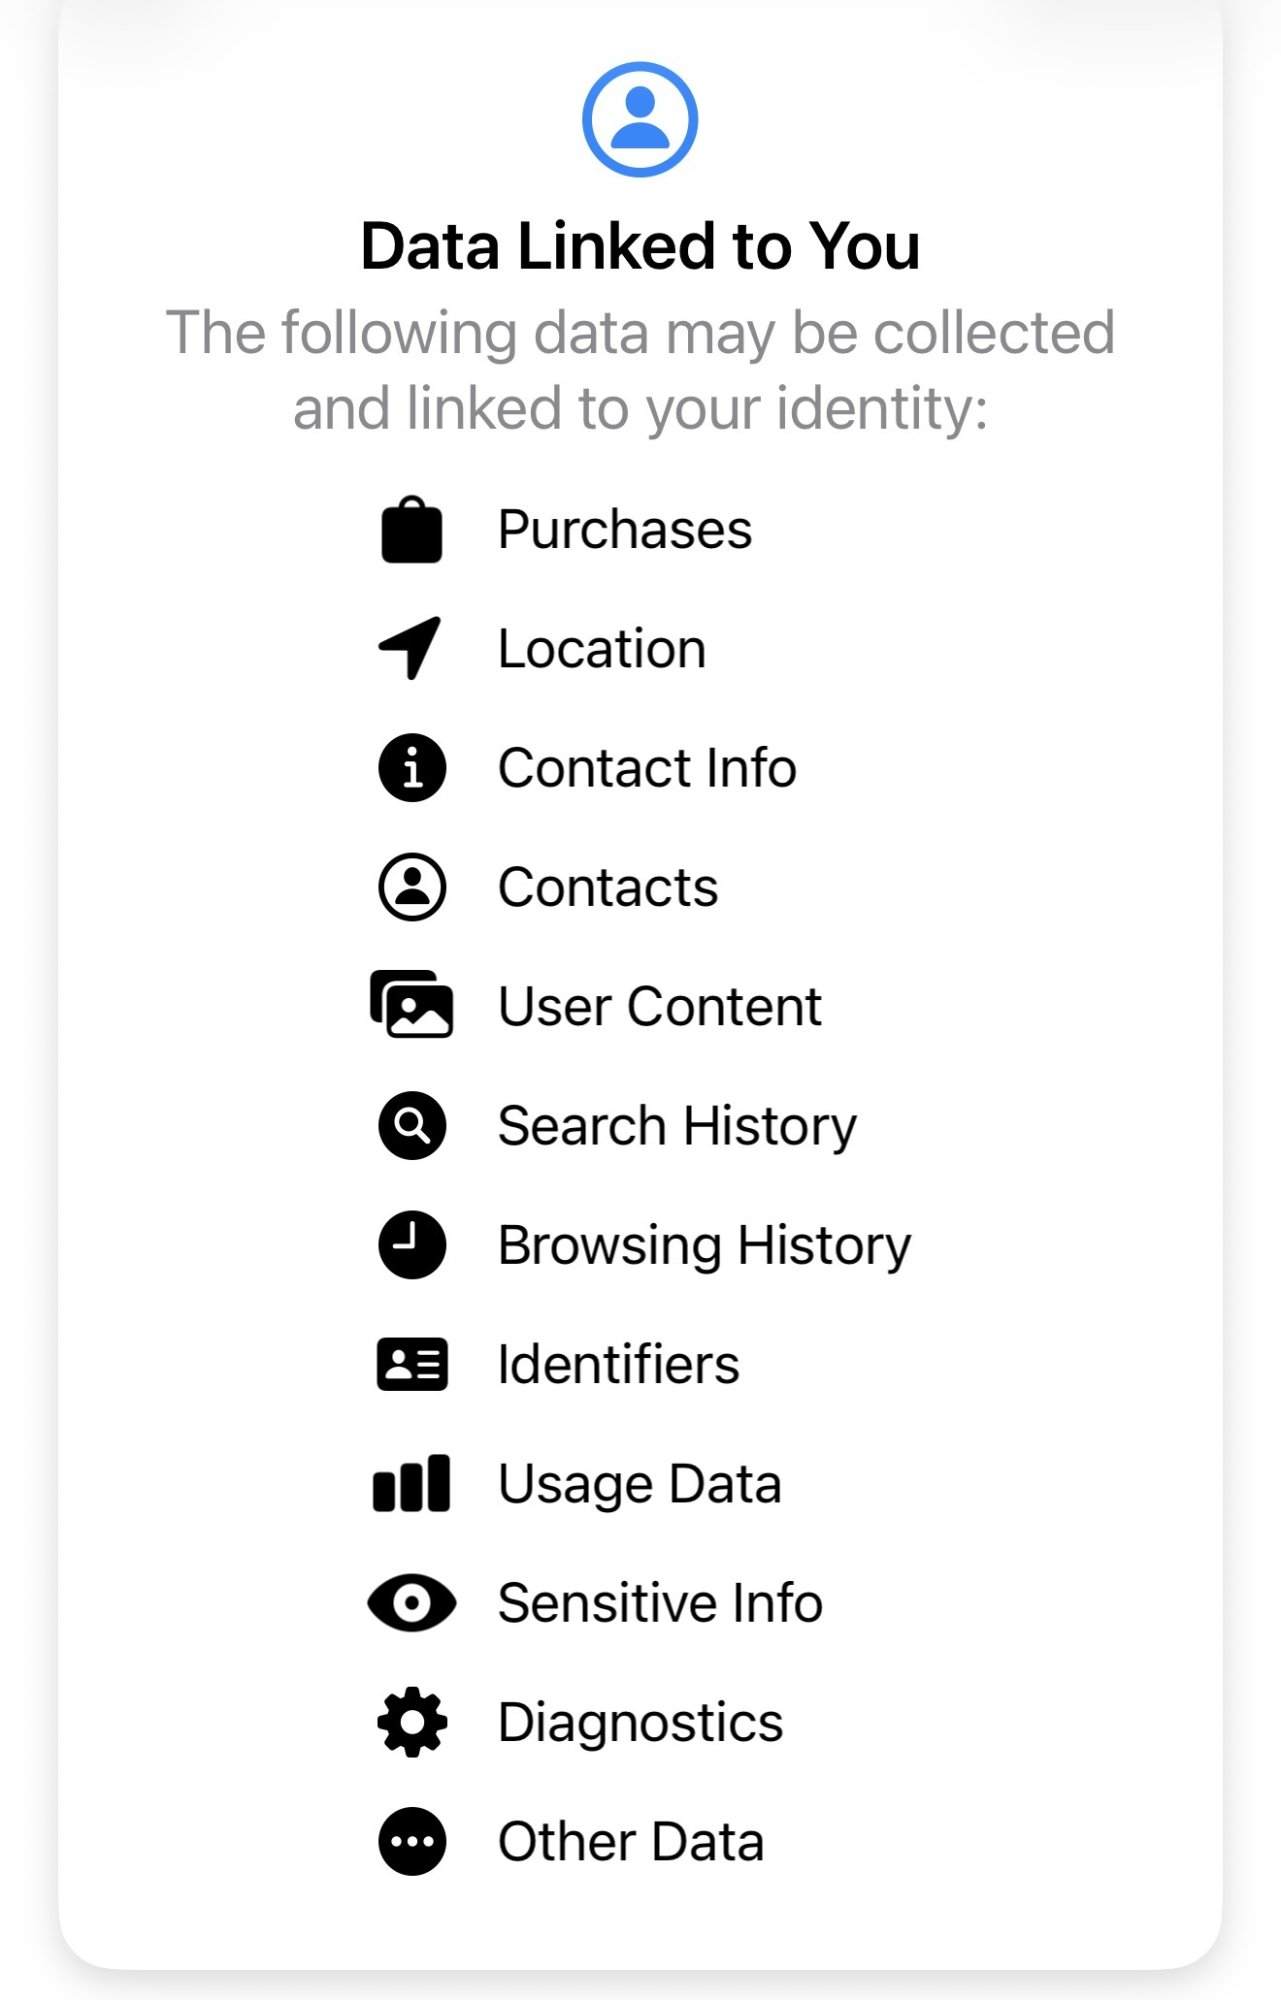The width and height of the screenshot is (1281, 2000).
Task: Select the Browsing History label
Action: (705, 1246)
